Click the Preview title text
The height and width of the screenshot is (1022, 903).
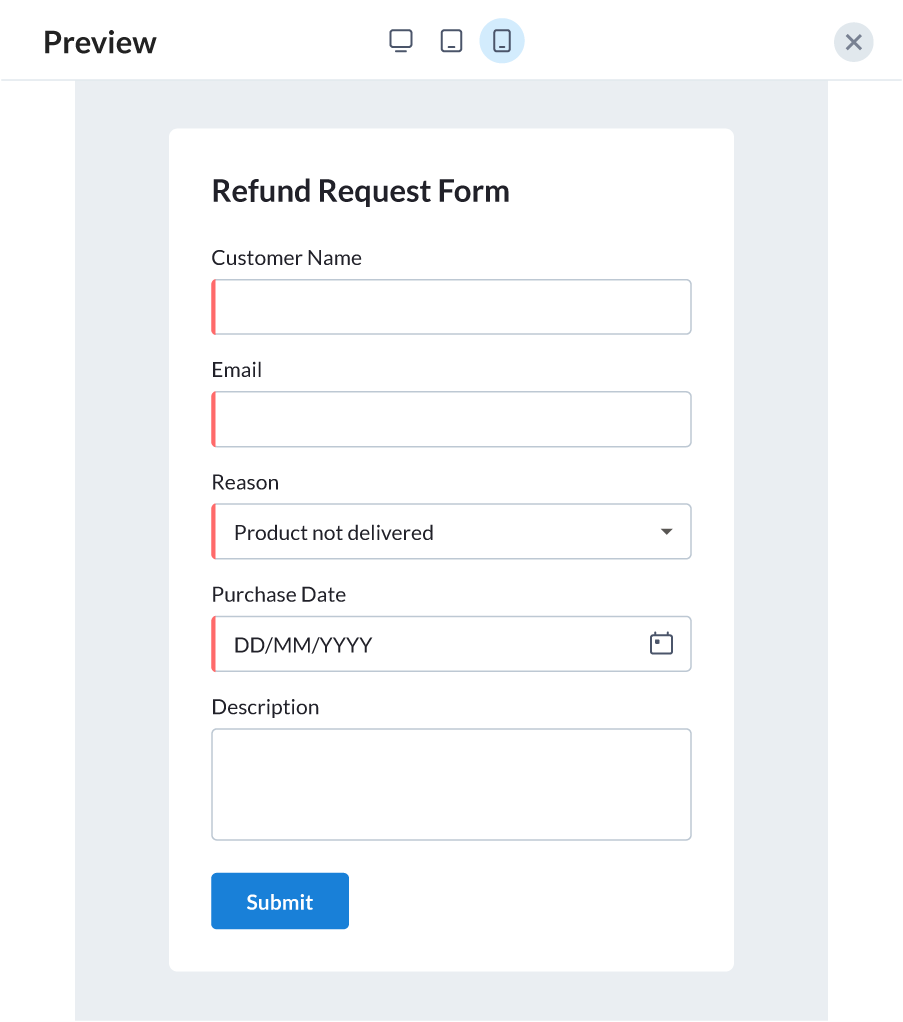[100, 42]
